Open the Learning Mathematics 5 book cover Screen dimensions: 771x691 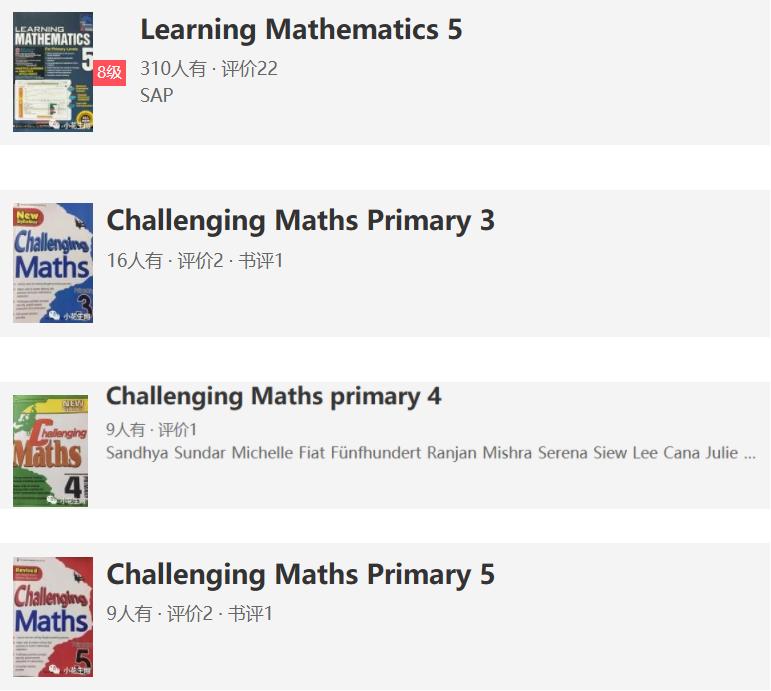(x=52, y=72)
